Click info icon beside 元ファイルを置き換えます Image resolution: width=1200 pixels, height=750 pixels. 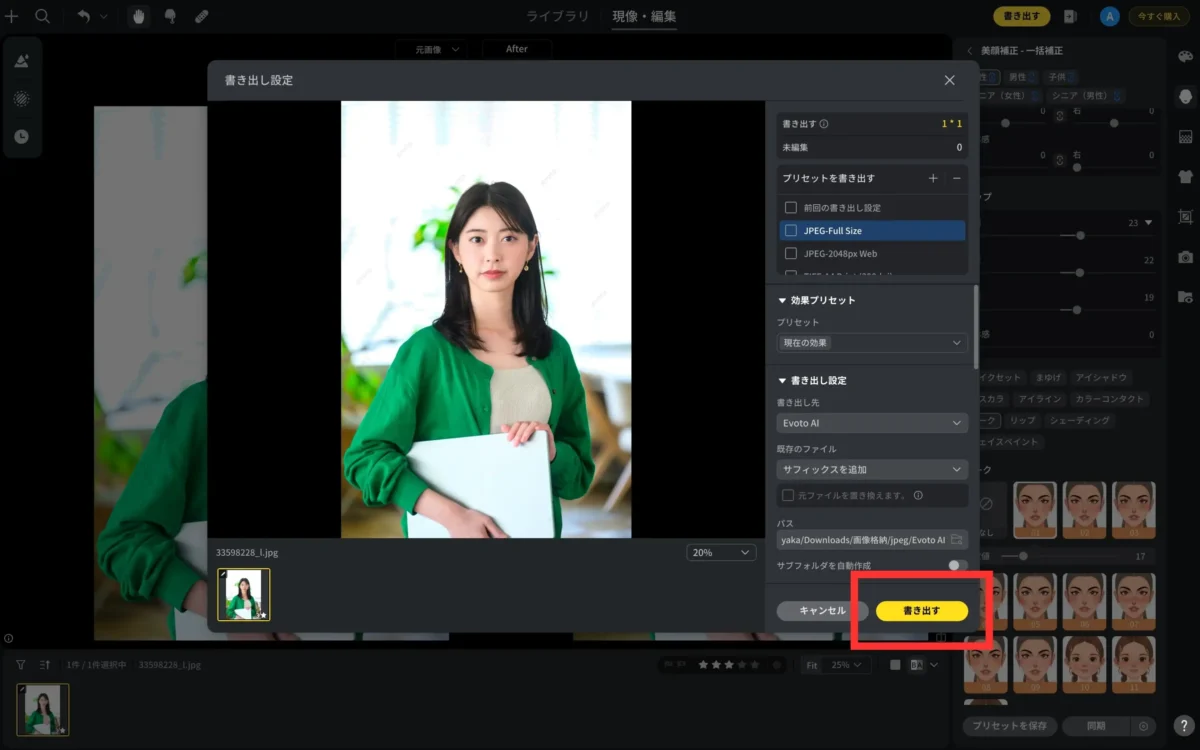click(x=918, y=495)
